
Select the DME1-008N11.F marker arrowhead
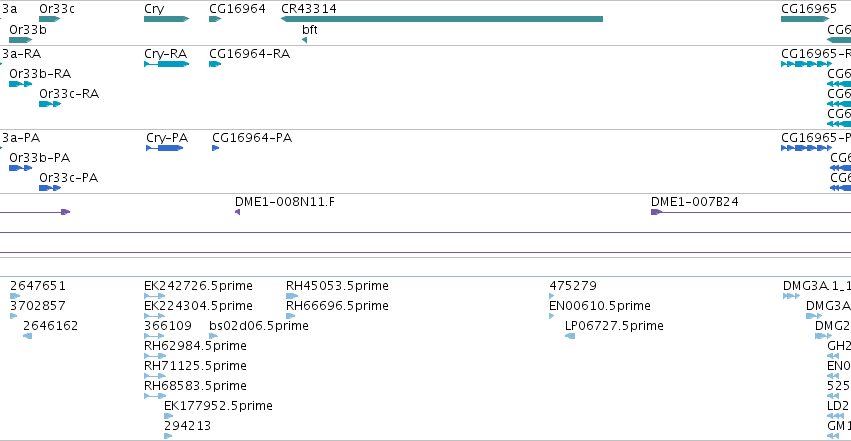pyautogui.click(x=237, y=212)
